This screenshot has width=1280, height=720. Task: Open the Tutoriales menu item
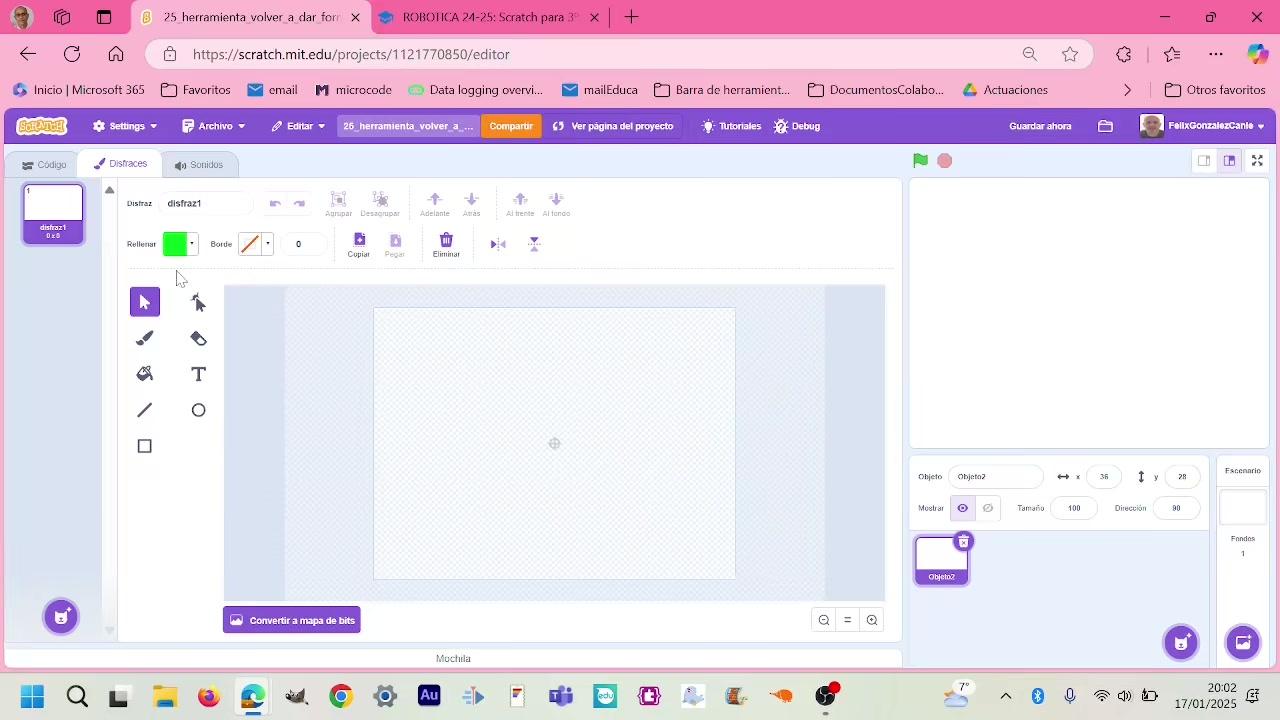click(x=732, y=126)
